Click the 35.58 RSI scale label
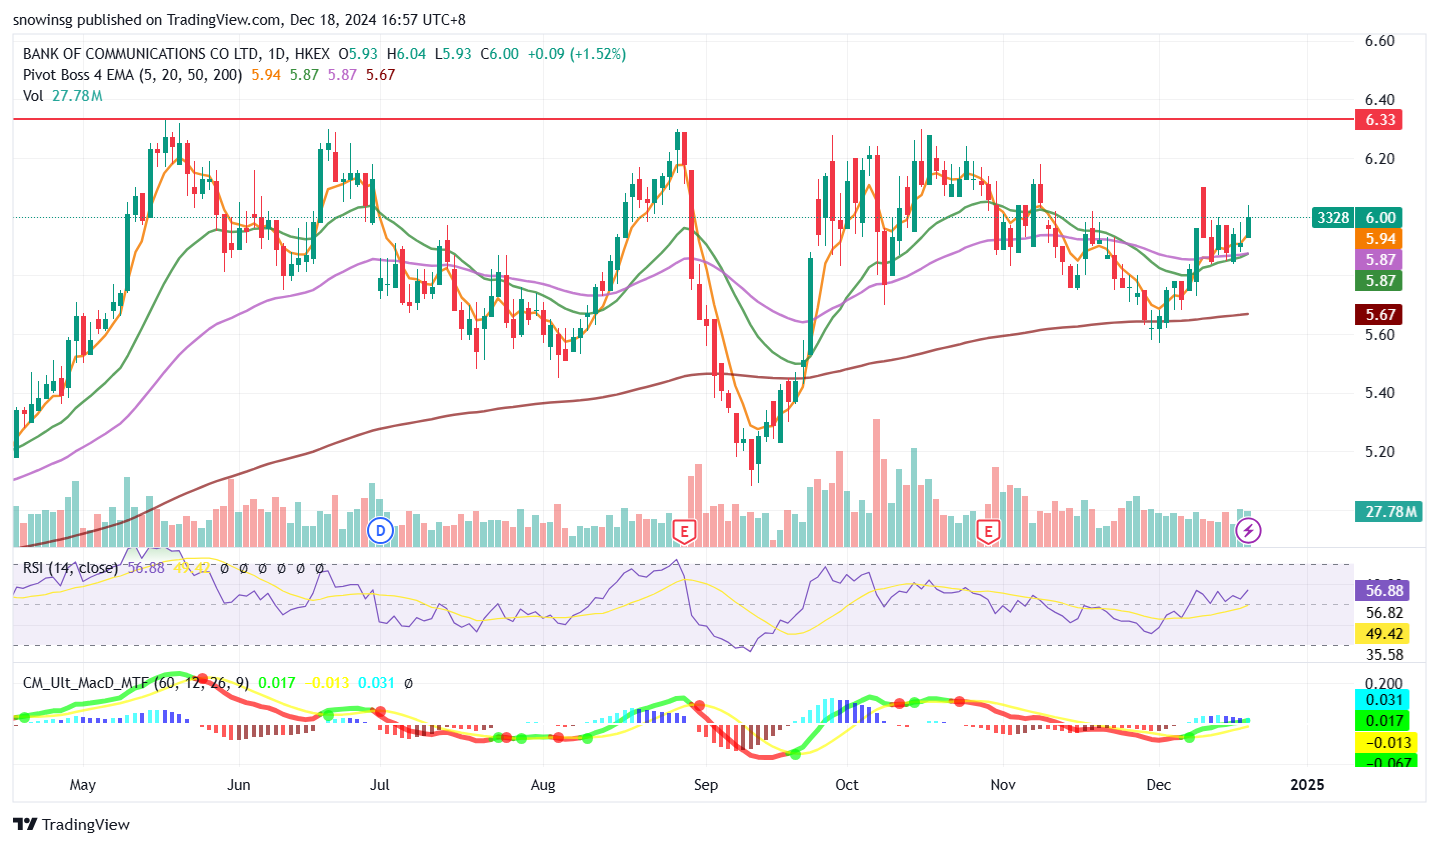Screen dimensions: 1439x846 pos(1384,655)
